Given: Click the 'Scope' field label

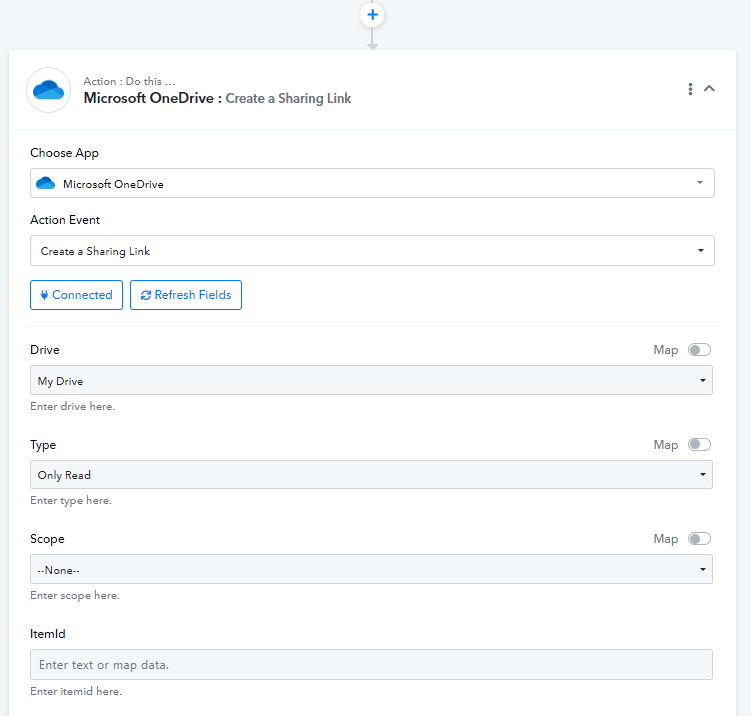Looking at the screenshot, I should (47, 539).
